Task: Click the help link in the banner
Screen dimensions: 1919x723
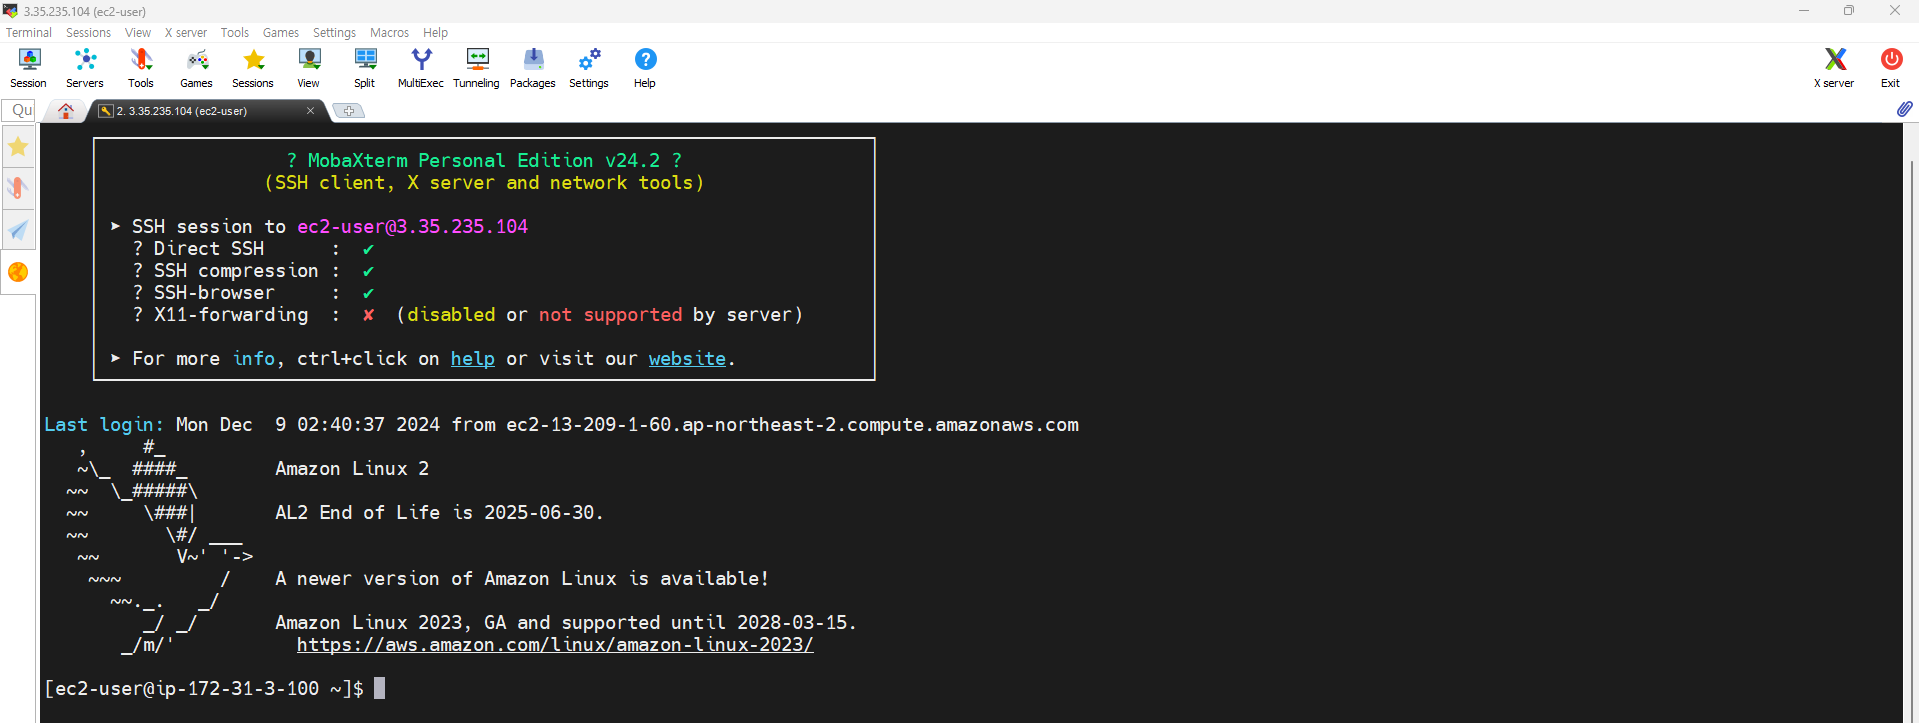Action: point(473,359)
